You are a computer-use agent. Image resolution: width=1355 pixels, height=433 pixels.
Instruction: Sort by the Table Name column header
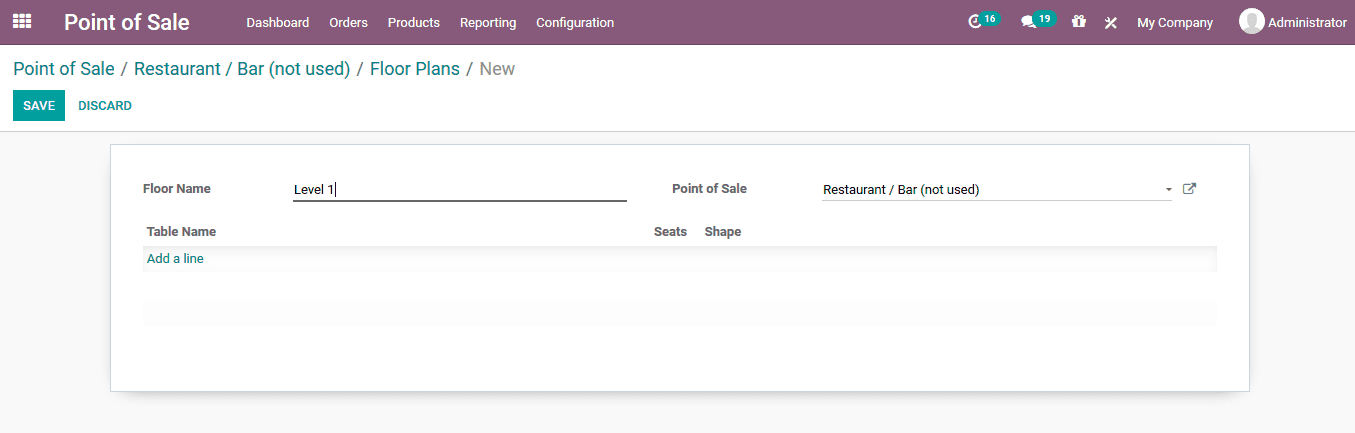[181, 232]
